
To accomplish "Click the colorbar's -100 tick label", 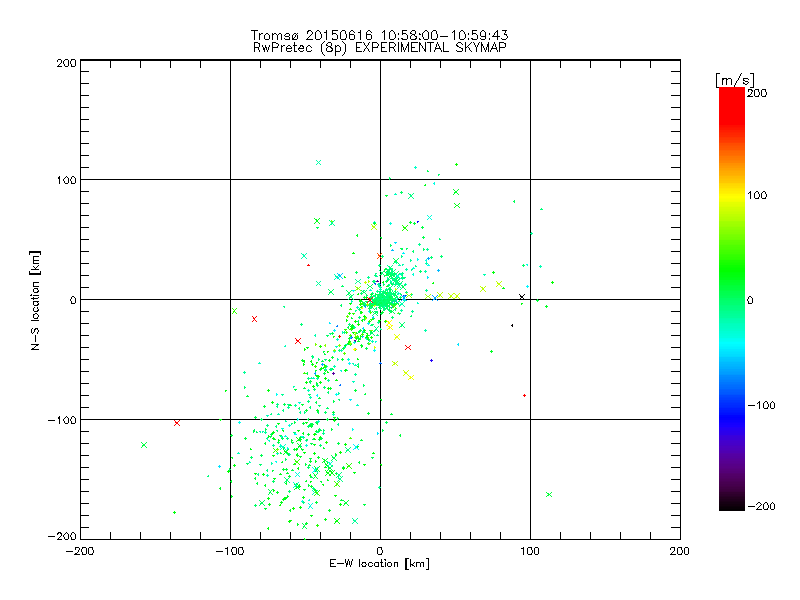I will (x=761, y=405).
